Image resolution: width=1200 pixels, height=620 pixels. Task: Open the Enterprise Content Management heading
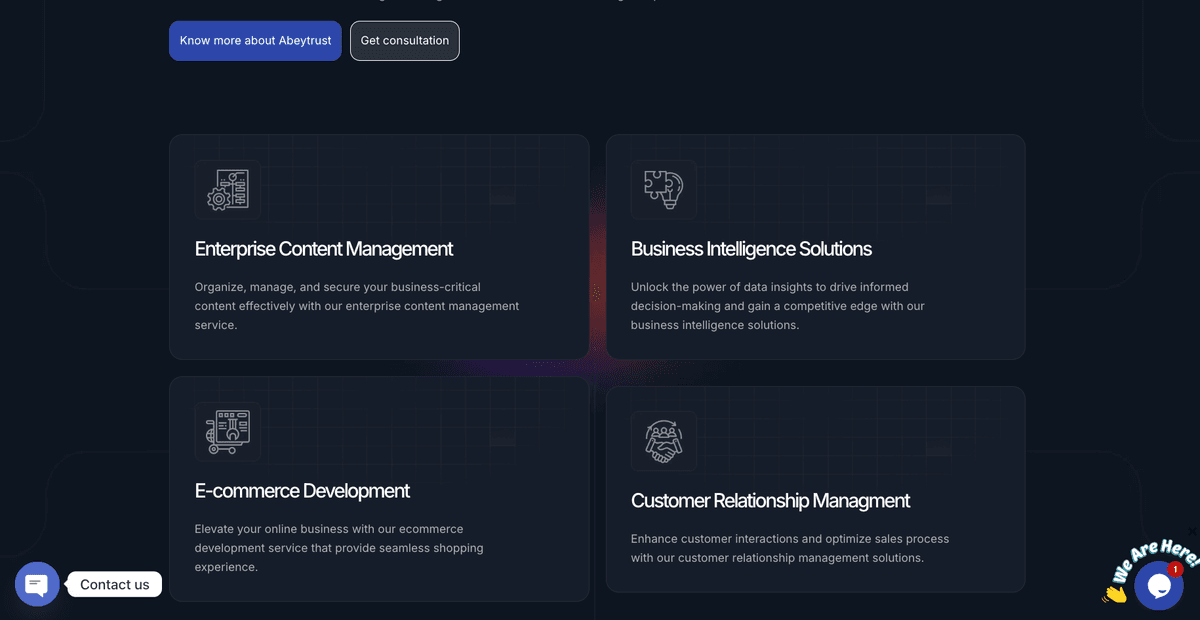click(324, 249)
